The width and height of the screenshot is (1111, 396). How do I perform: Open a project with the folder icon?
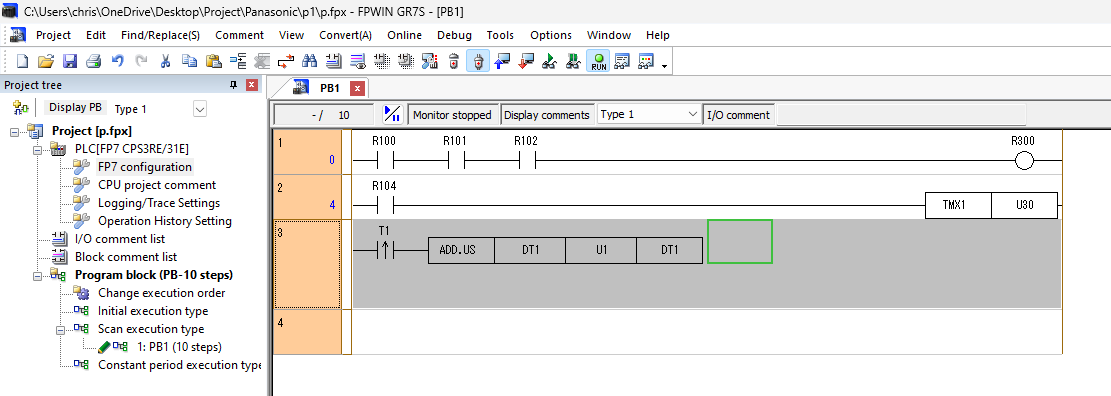tap(46, 62)
